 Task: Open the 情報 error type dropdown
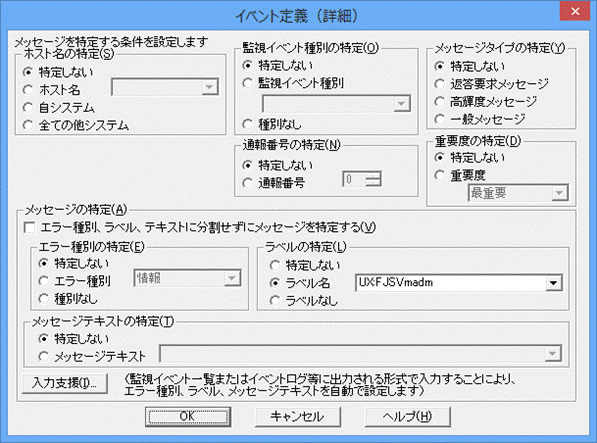pos(187,278)
